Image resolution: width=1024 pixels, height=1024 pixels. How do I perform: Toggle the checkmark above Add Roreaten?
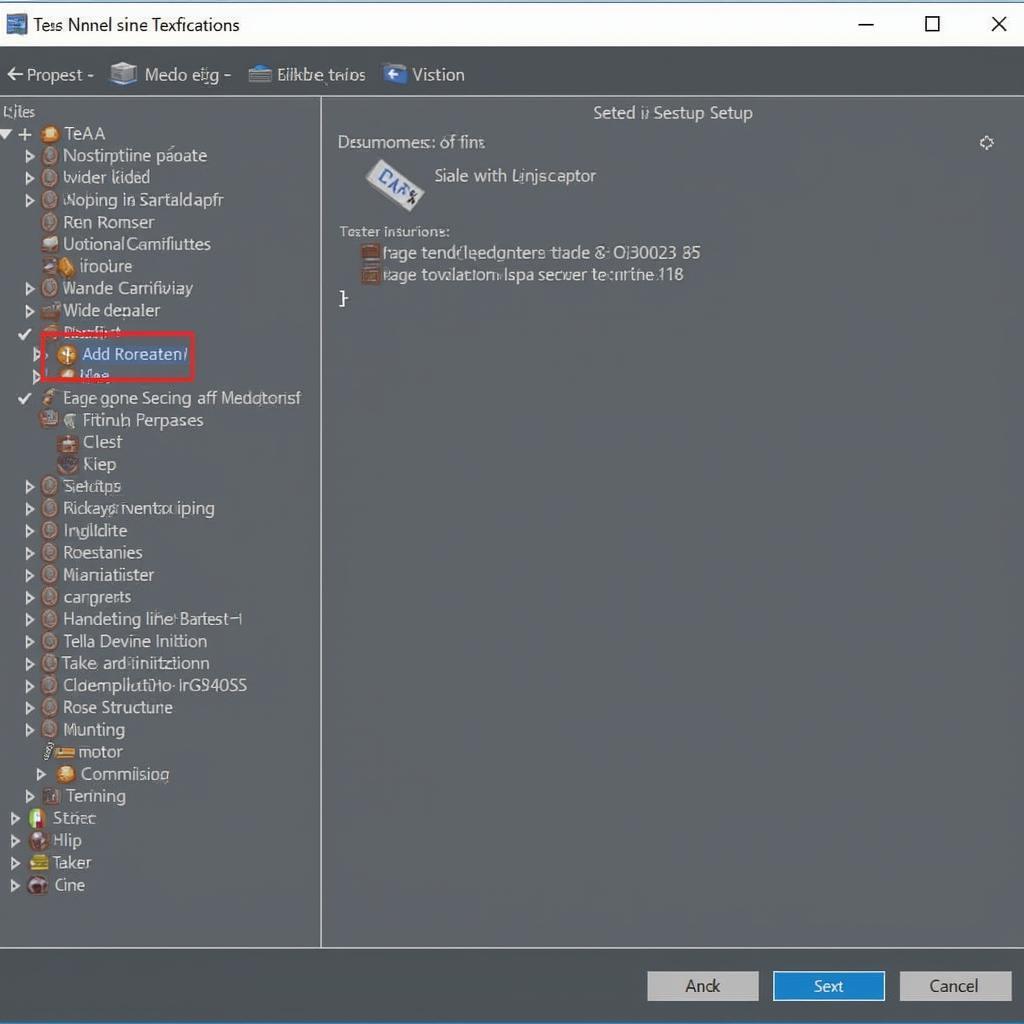pyautogui.click(x=25, y=334)
